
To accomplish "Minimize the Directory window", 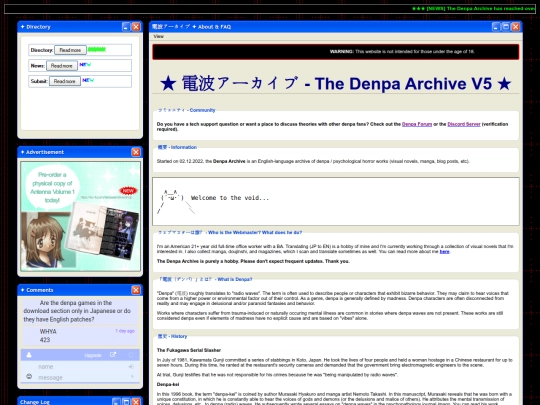I will pyautogui.click(x=126, y=27).
